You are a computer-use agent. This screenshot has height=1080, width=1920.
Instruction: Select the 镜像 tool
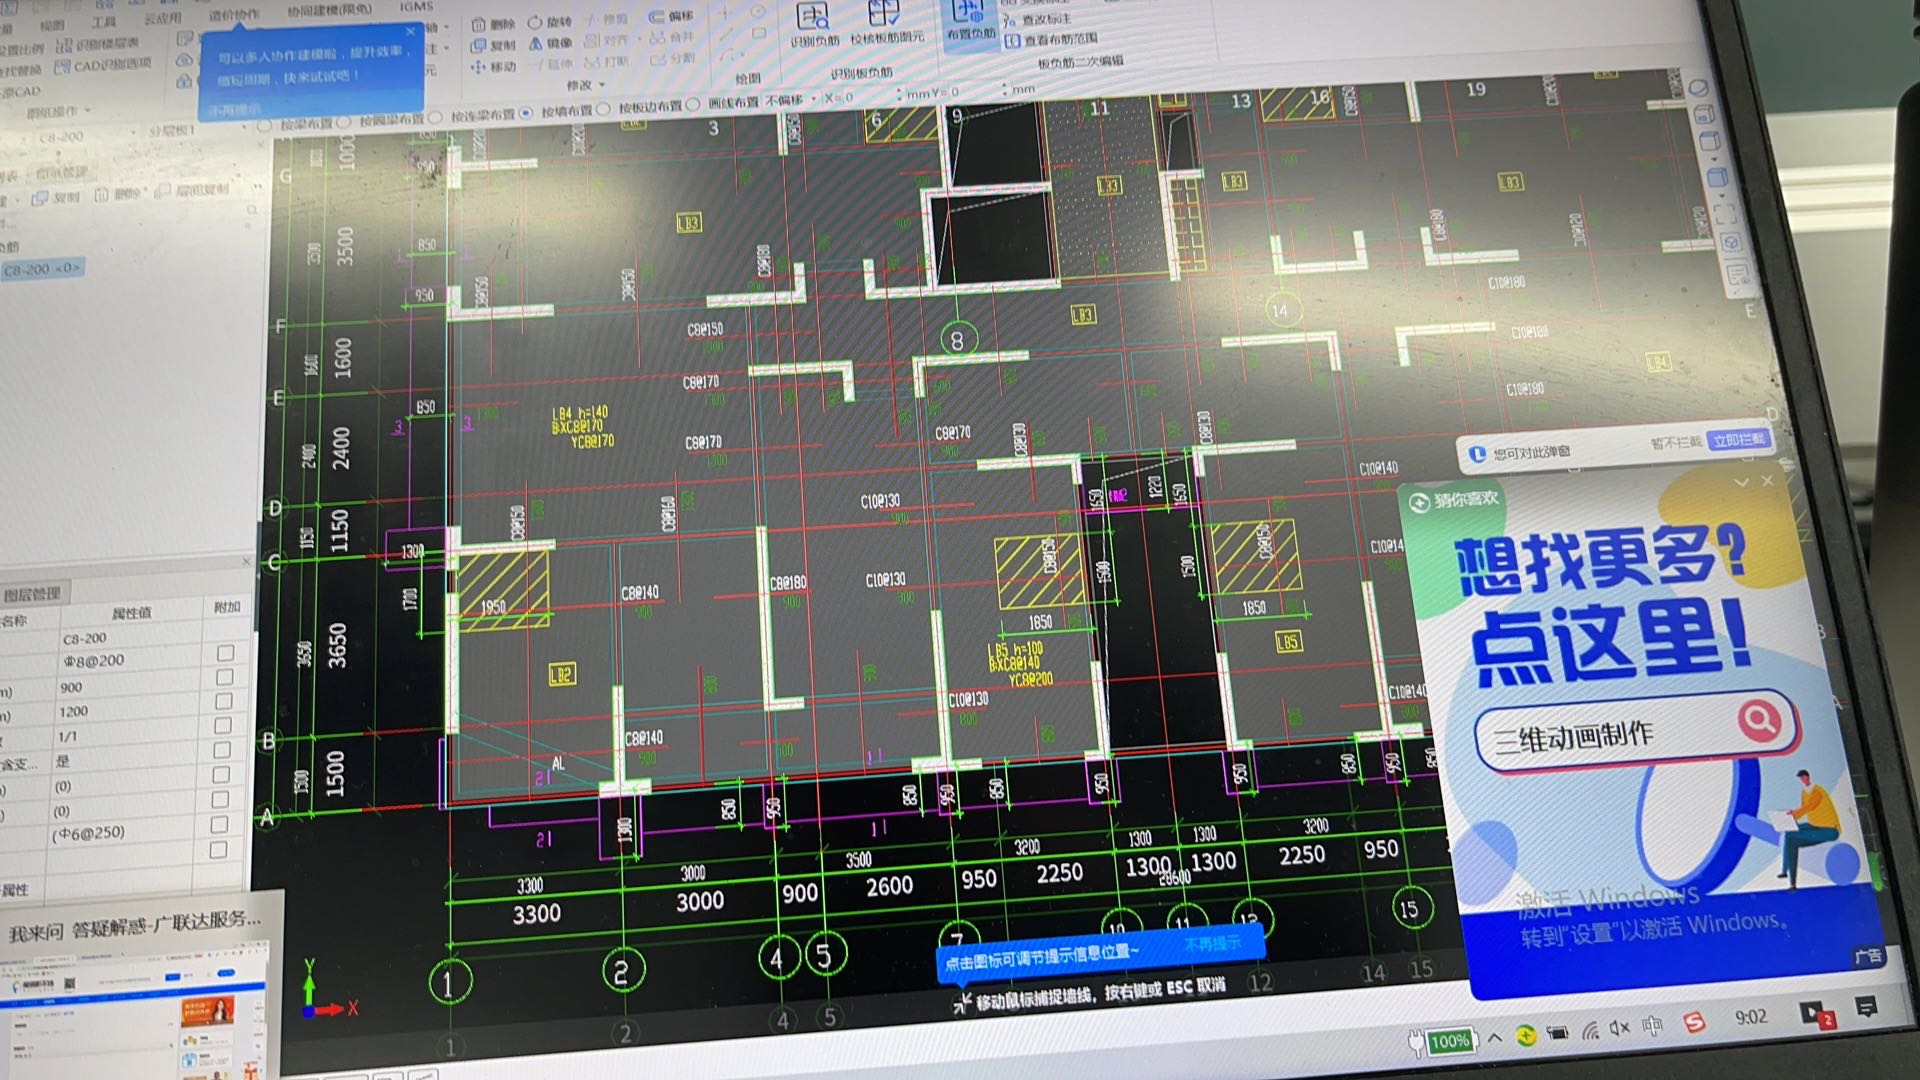(550, 43)
